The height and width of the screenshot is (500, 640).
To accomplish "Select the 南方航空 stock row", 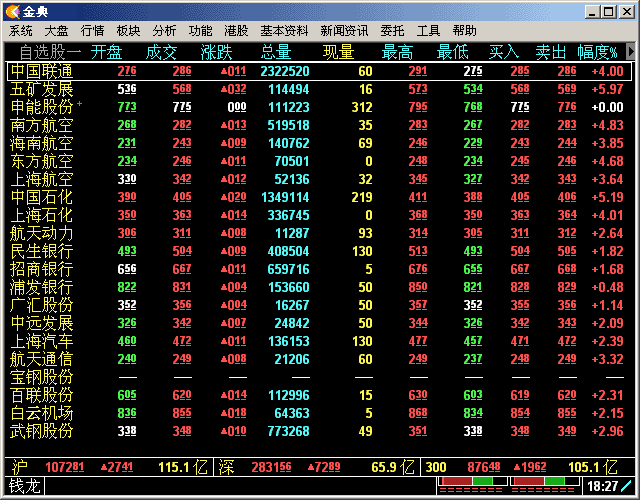I will [x=319, y=125].
